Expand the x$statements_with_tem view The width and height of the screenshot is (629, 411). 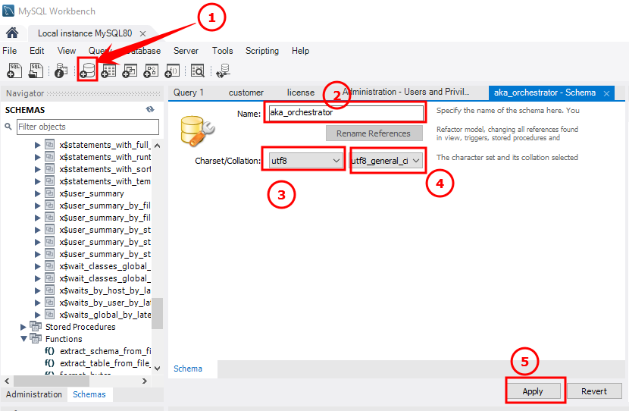click(x=37, y=181)
